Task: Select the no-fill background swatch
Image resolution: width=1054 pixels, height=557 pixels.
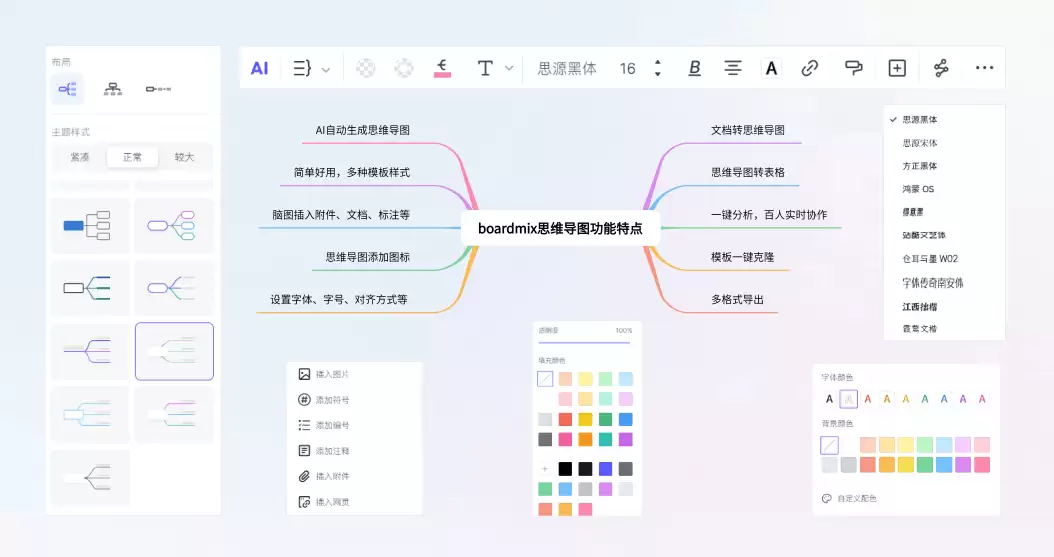Action: pos(829,445)
